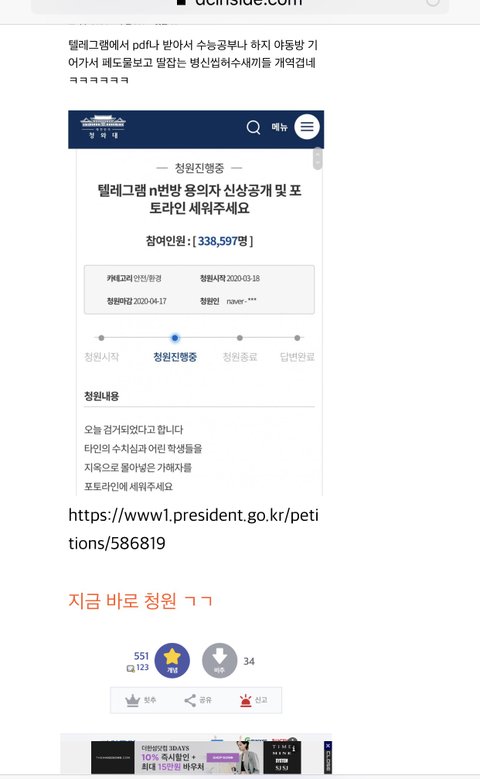Open the 더한섬닷컴 3DAYS ad banner
Screen dimensions: 480x779
coord(196,757)
